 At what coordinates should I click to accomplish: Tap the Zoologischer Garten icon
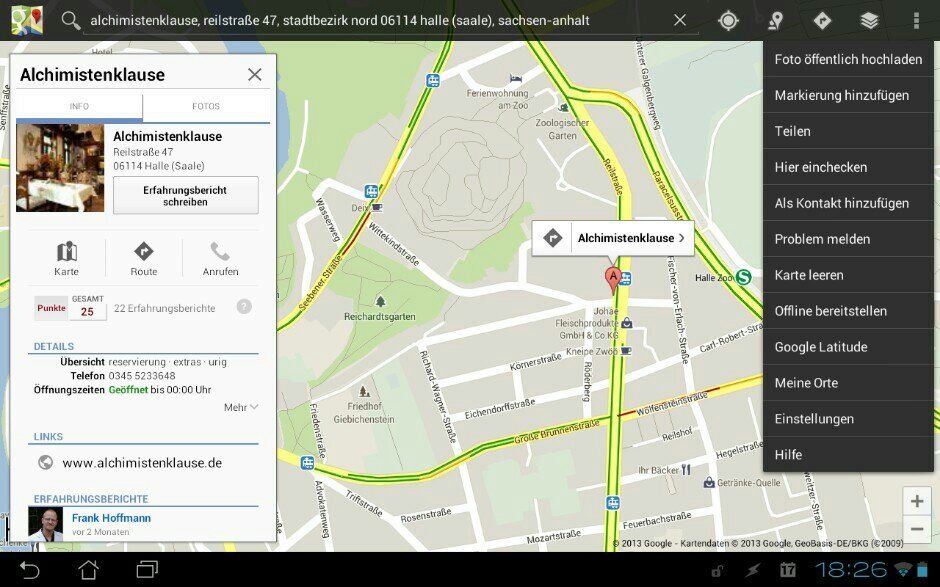564,108
